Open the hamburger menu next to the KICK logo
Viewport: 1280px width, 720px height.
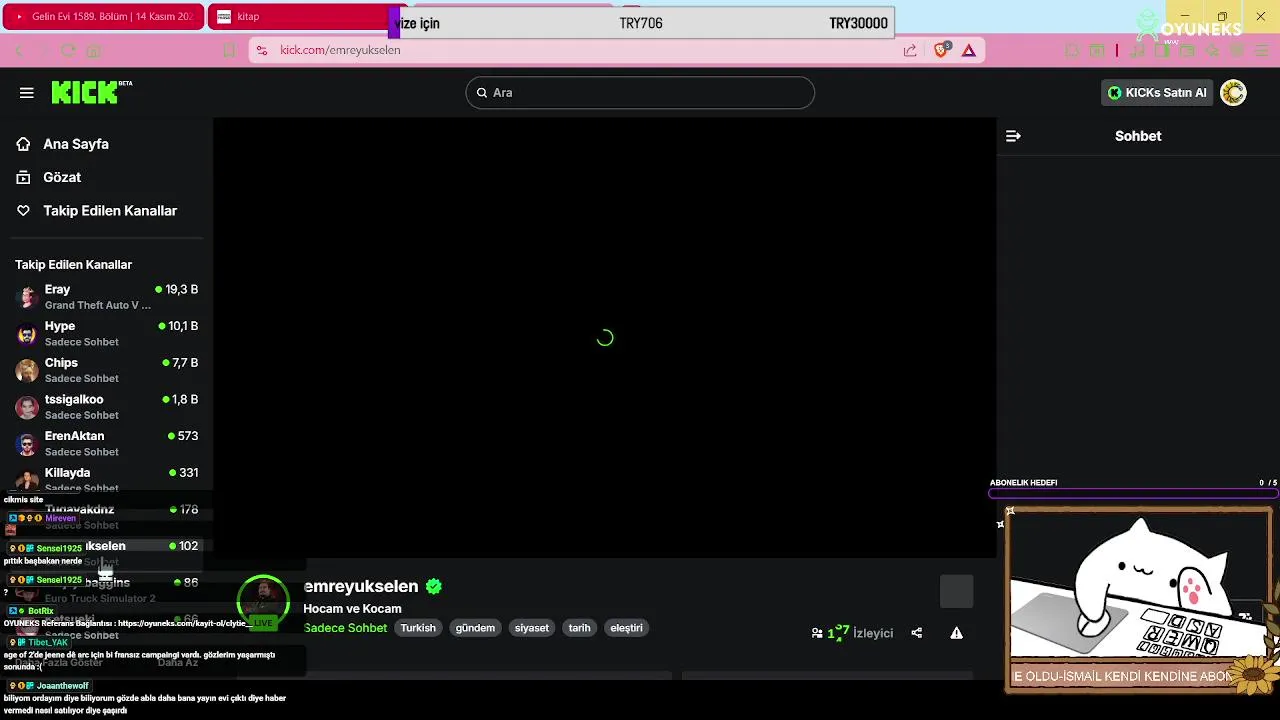click(x=27, y=93)
